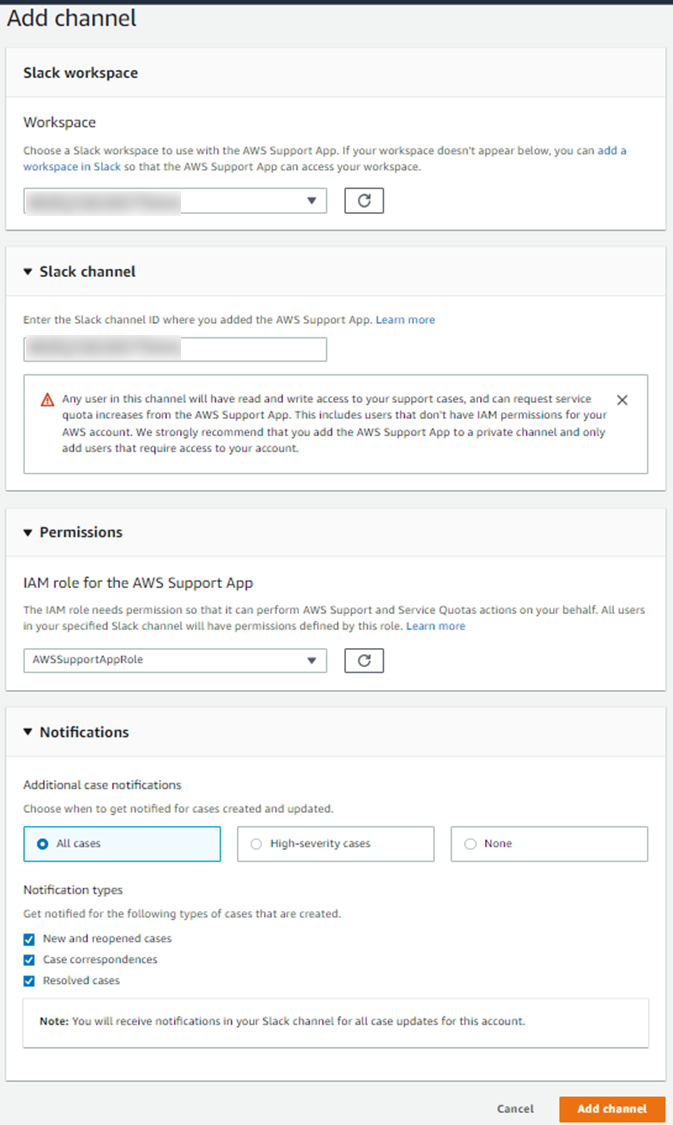The width and height of the screenshot is (673, 1125).
Task: Uncheck Resolved cases
Action: click(x=29, y=981)
